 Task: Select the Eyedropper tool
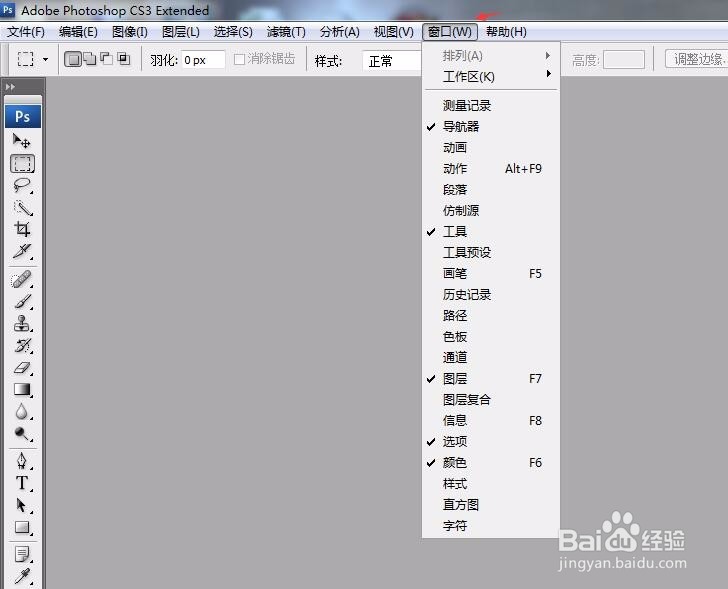coord(22,576)
